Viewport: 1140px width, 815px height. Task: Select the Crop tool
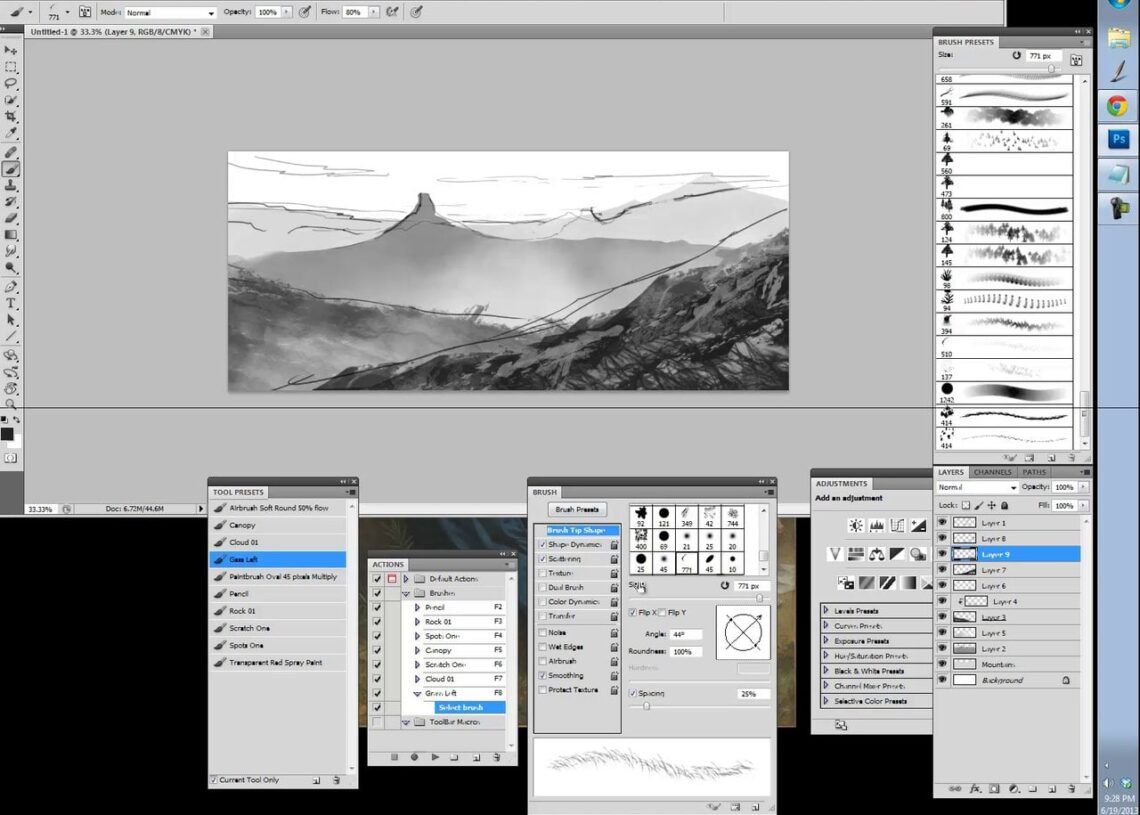tap(12, 115)
